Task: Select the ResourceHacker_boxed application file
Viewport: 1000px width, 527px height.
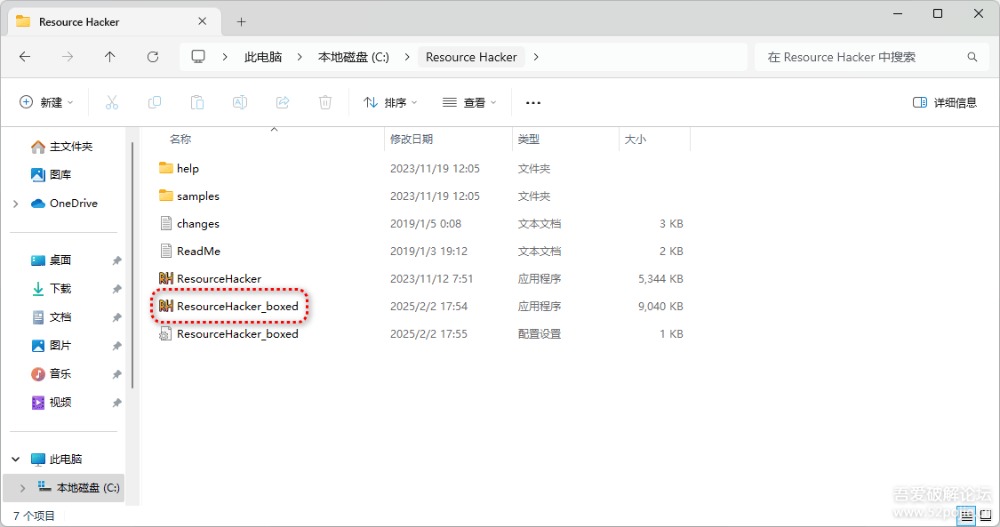Action: tap(237, 306)
